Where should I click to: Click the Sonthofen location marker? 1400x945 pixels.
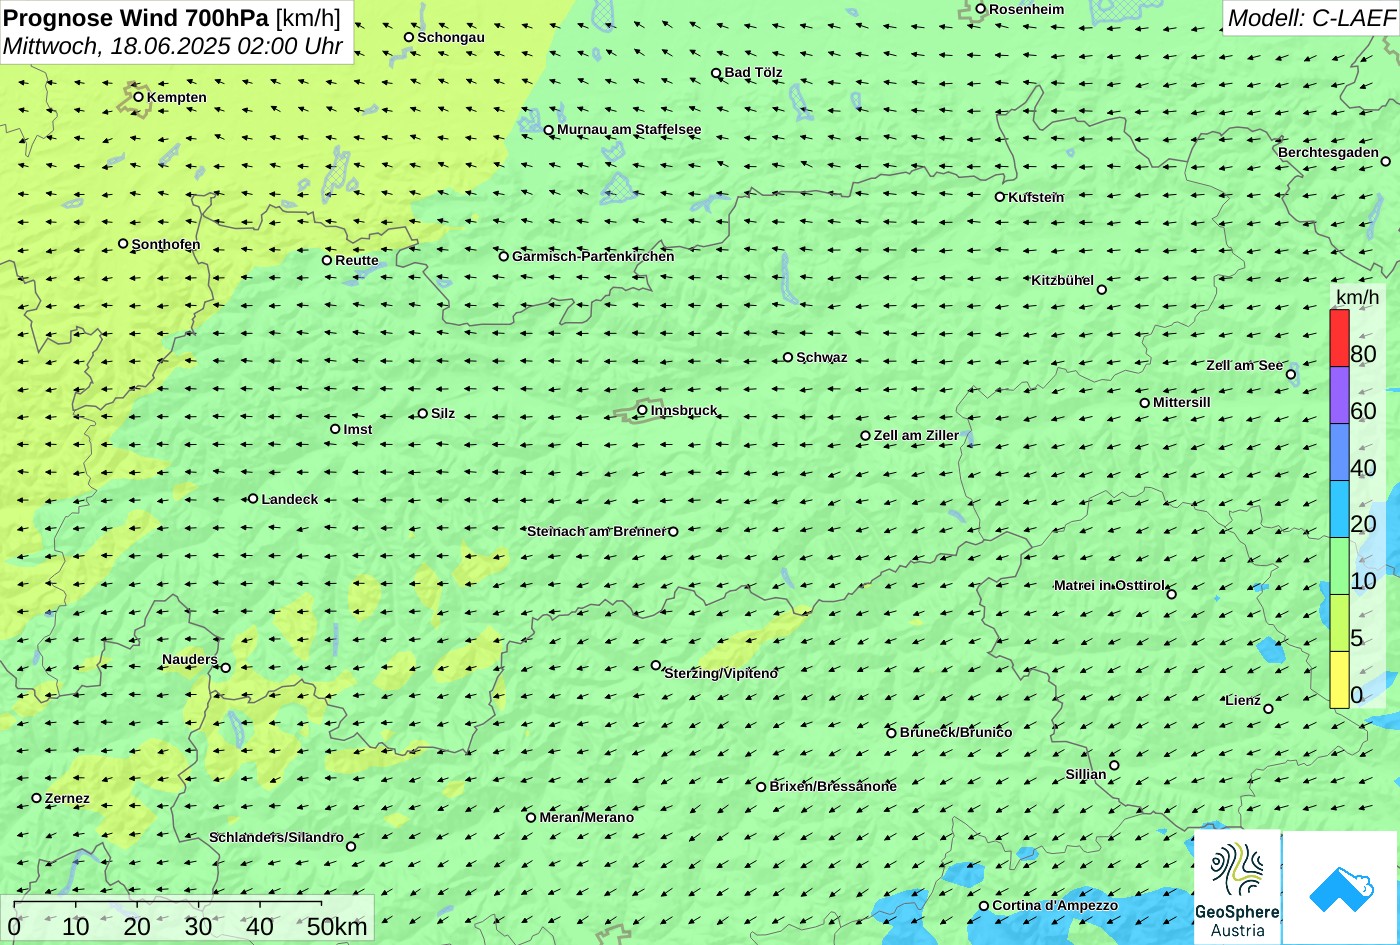click(123, 244)
